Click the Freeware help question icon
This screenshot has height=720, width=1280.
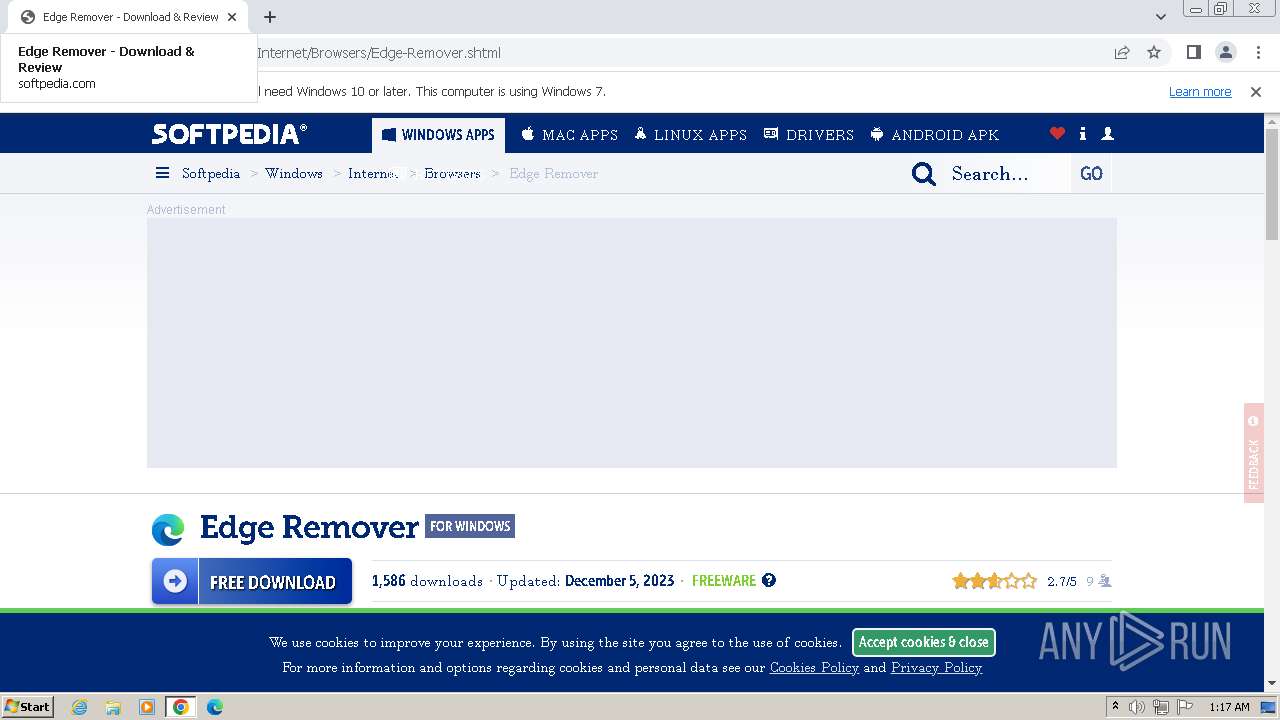769,580
